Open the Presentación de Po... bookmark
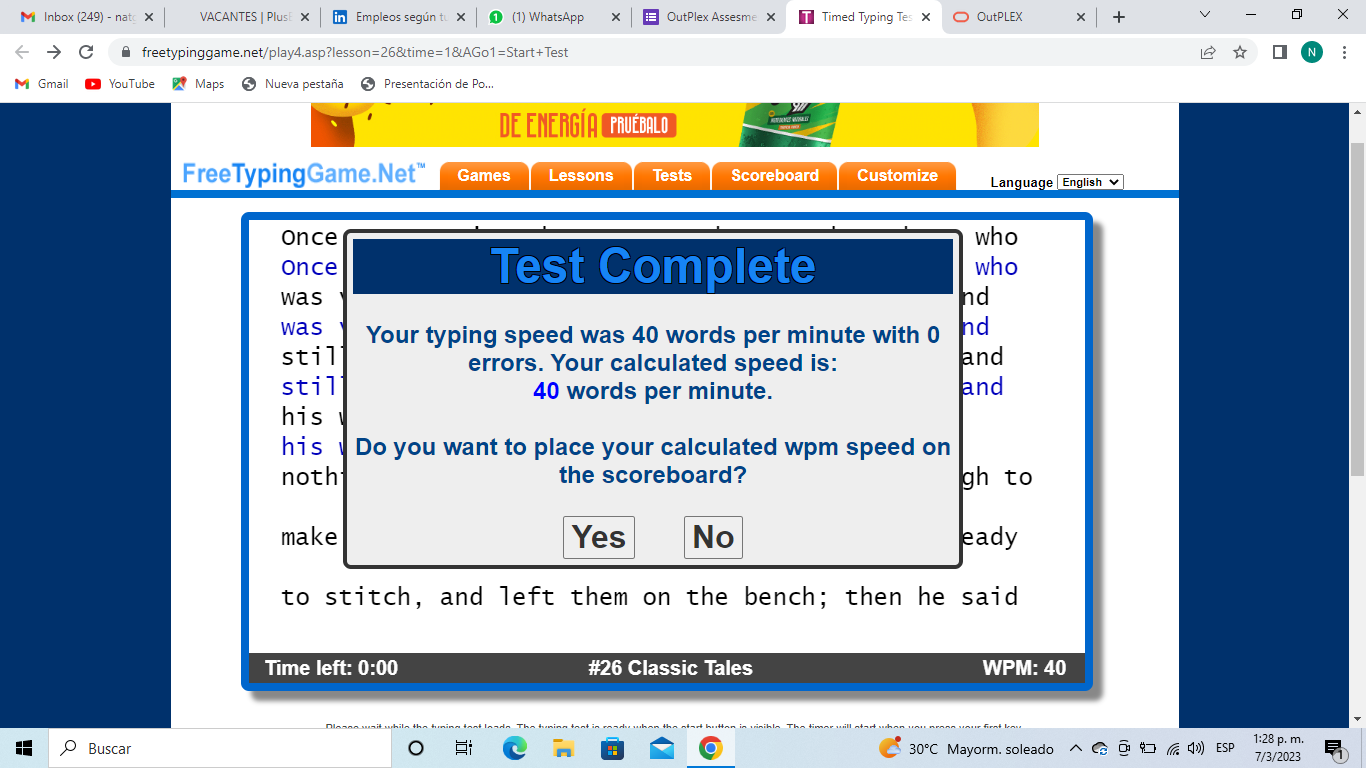Image resolution: width=1366 pixels, height=768 pixels. [427, 84]
